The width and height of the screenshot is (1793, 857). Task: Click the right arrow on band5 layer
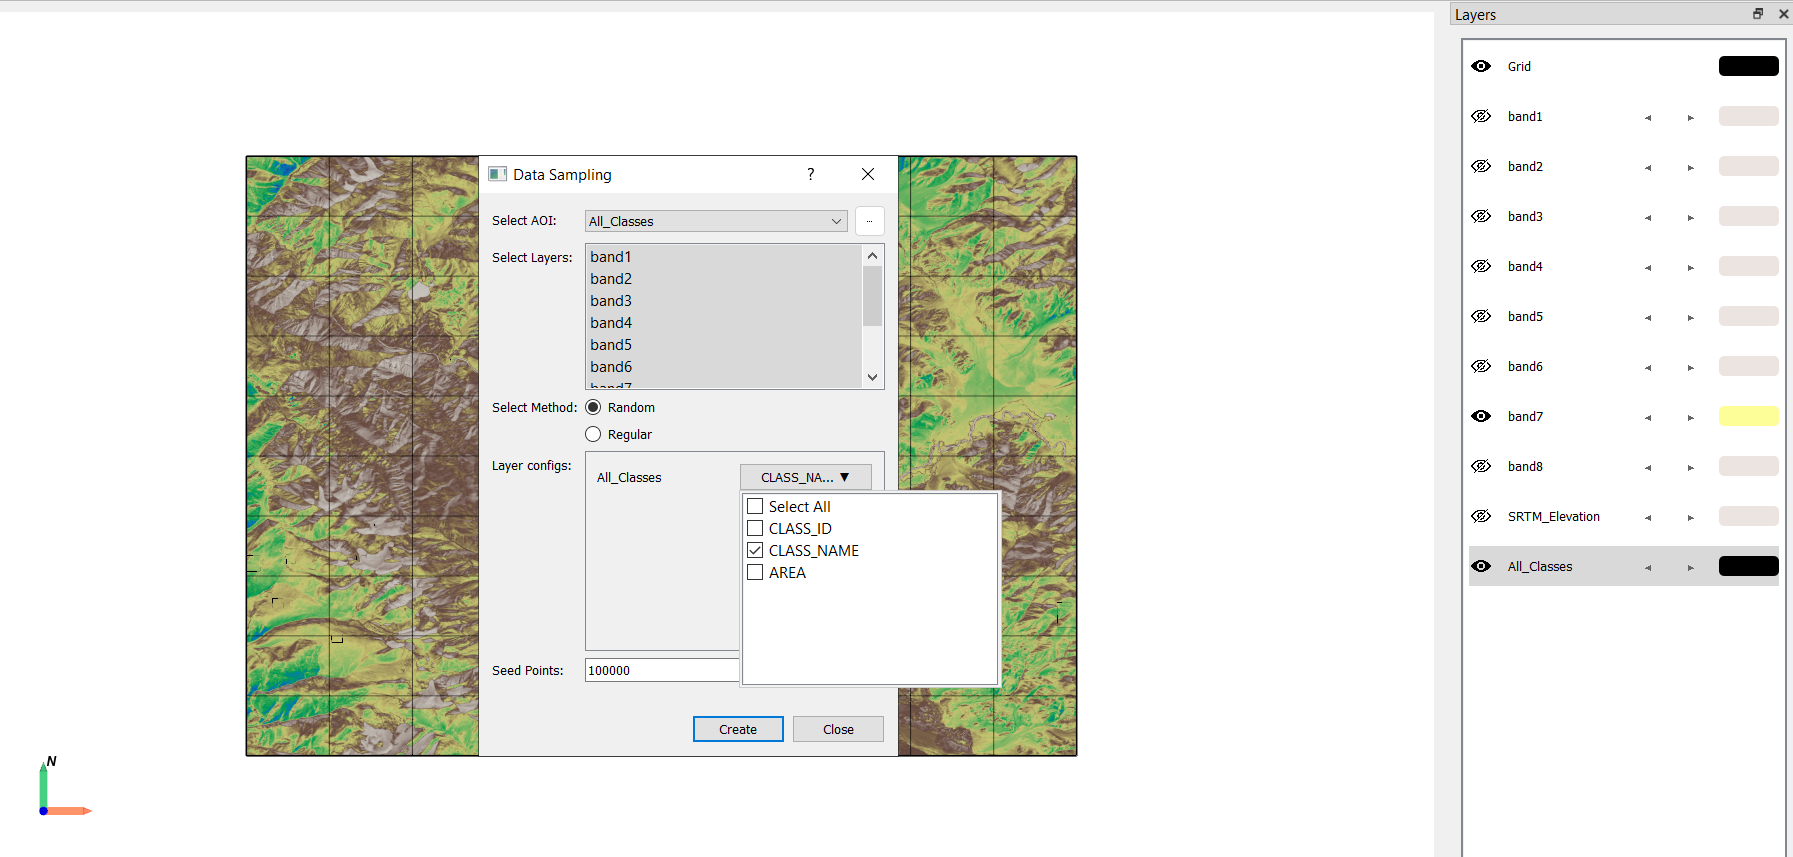coord(1691,317)
